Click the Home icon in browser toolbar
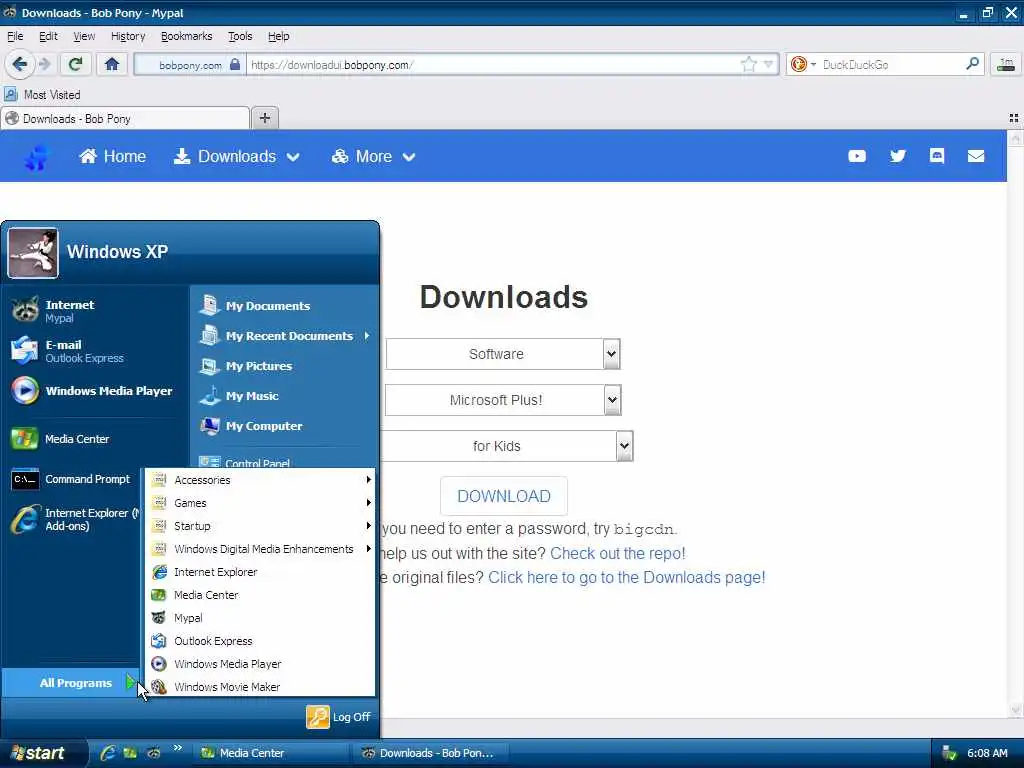1024x768 pixels. (112, 64)
